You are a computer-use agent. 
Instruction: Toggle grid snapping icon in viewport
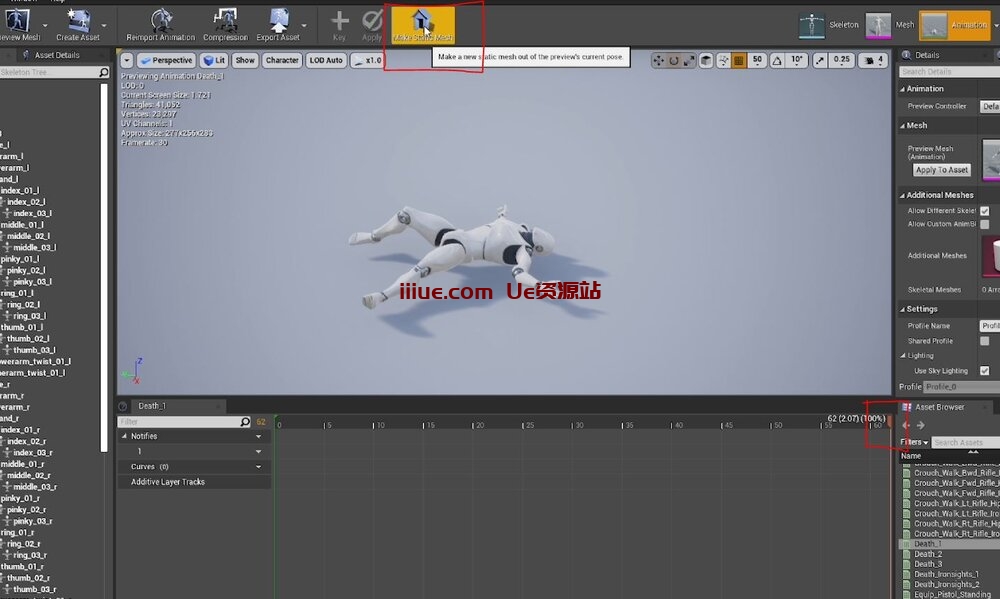pos(739,60)
